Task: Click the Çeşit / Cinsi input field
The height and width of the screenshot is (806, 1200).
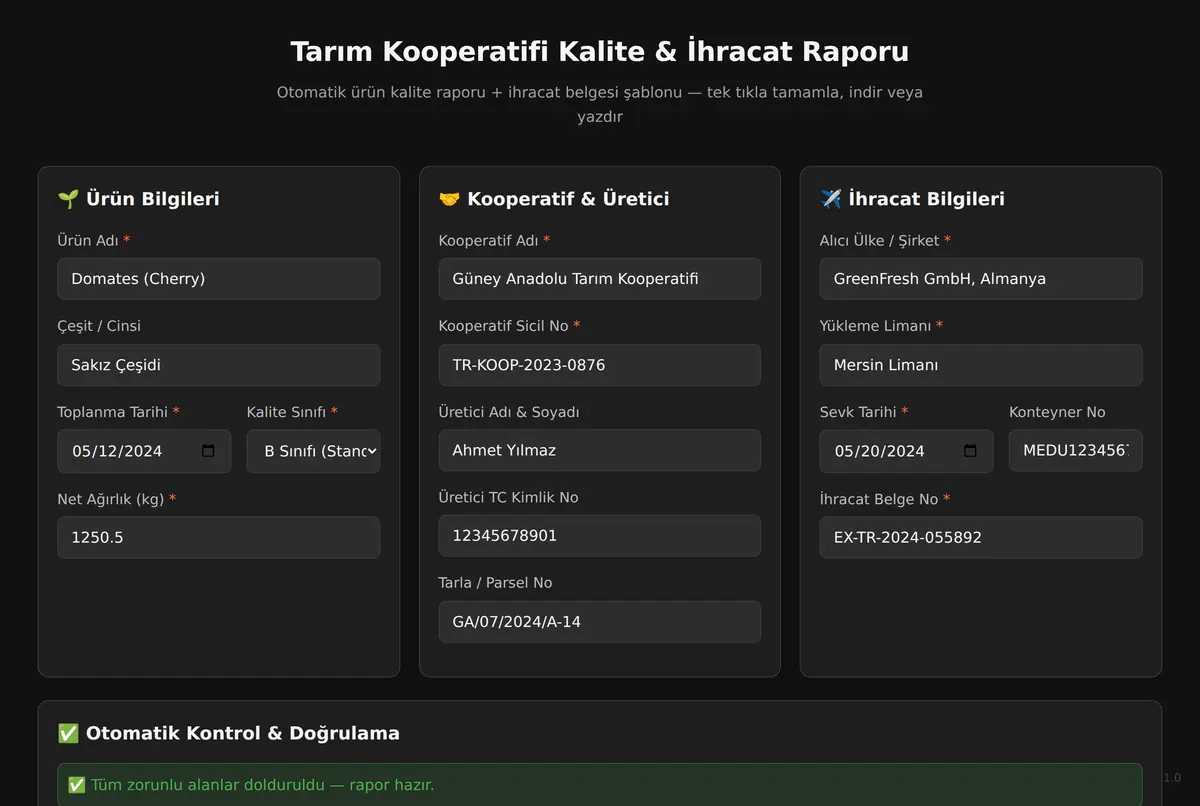Action: pos(219,365)
